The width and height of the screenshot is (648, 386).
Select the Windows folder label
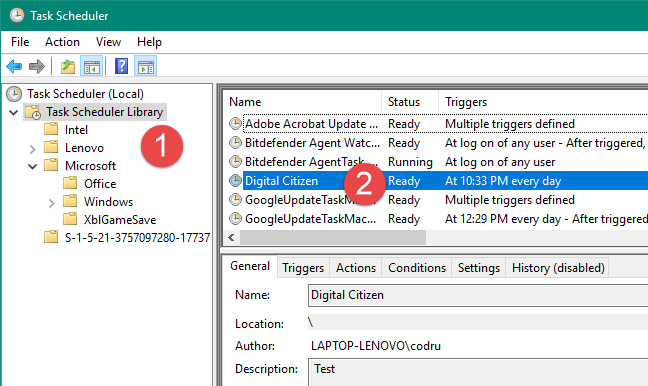coord(108,202)
